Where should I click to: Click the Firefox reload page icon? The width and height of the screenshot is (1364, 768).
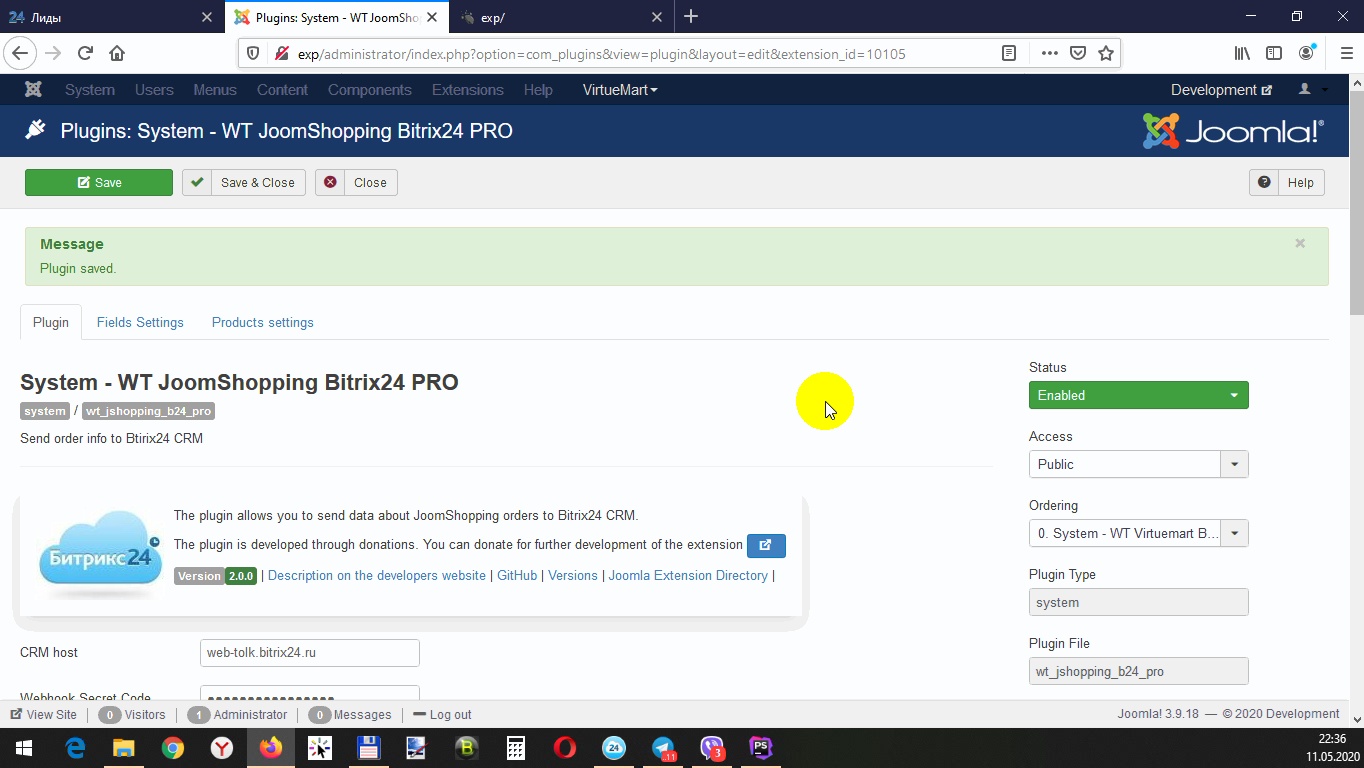[x=85, y=54]
